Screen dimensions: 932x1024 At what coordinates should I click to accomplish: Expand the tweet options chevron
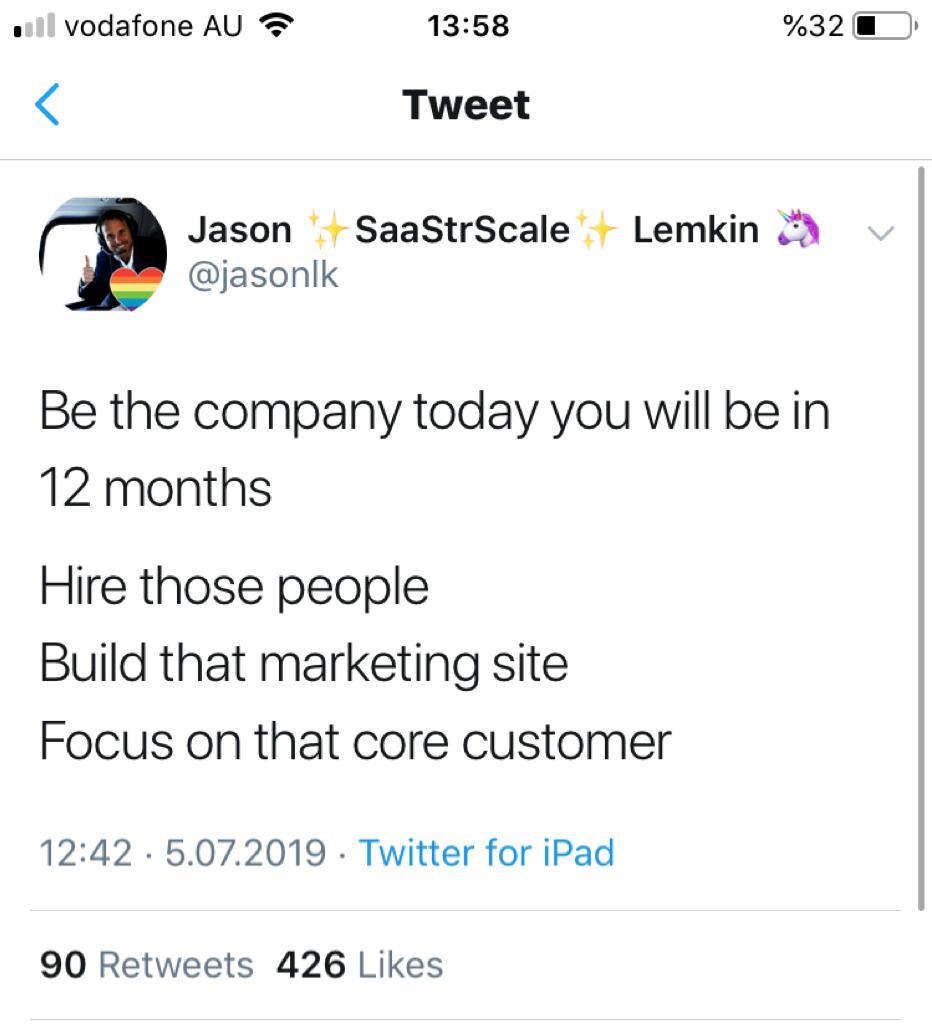click(x=879, y=233)
